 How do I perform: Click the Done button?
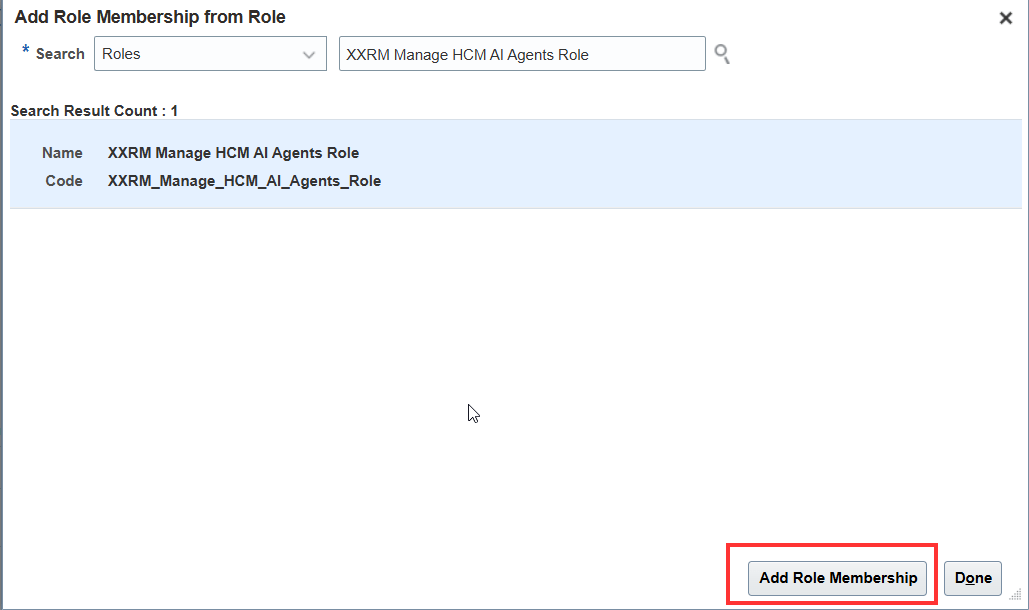(973, 578)
